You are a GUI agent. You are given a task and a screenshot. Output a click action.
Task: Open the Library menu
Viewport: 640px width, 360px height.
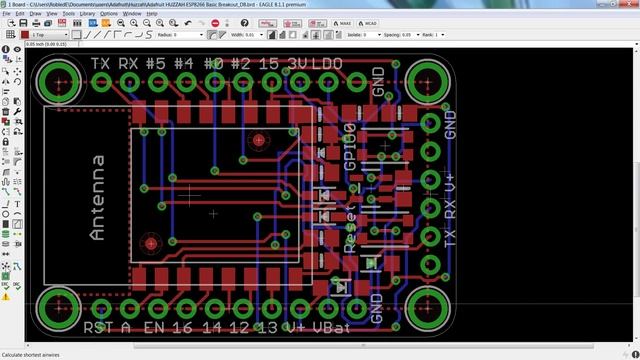(87, 13)
